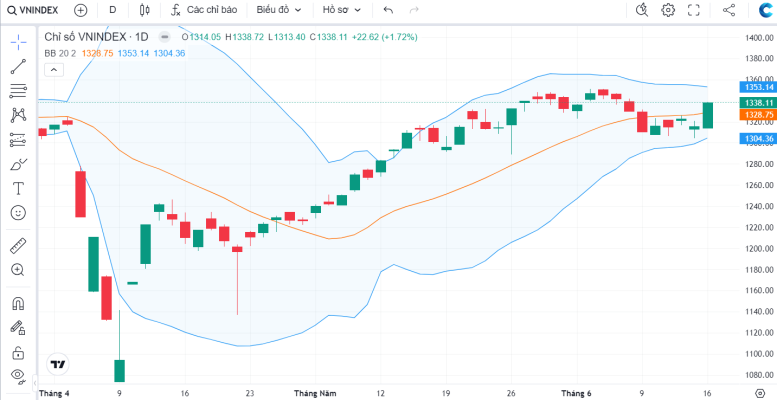Open the forecast and measurement tool
The image size is (777, 400).
coord(18,140)
